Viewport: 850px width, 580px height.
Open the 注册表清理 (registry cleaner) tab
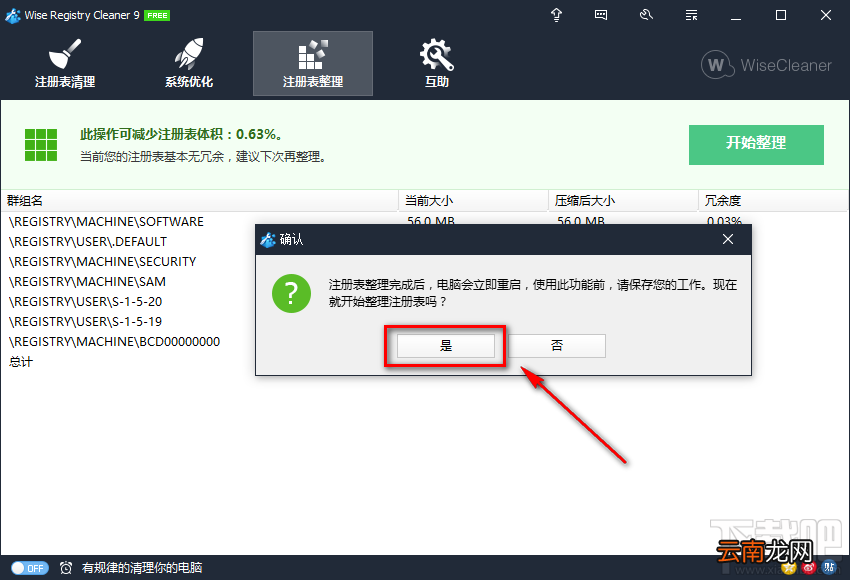(x=65, y=63)
